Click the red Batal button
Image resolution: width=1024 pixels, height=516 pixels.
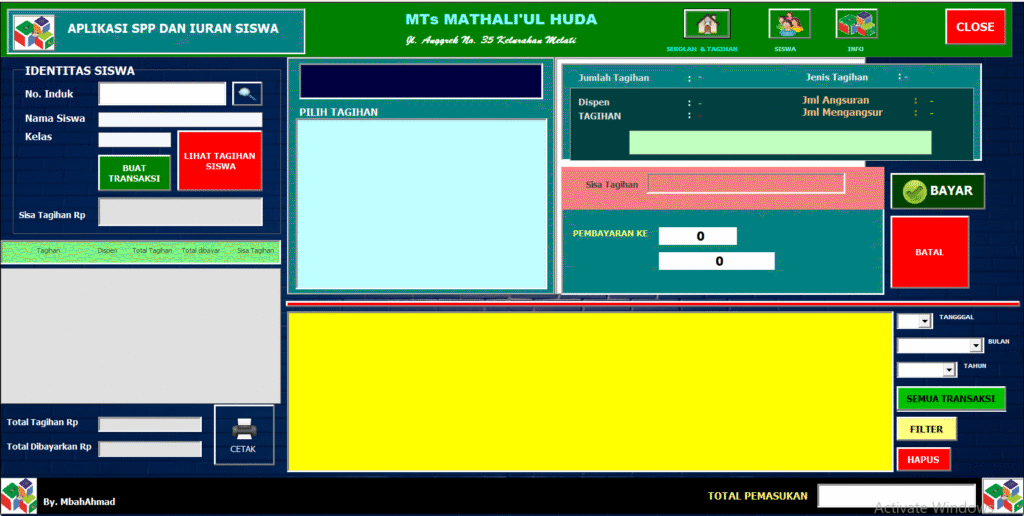click(929, 252)
